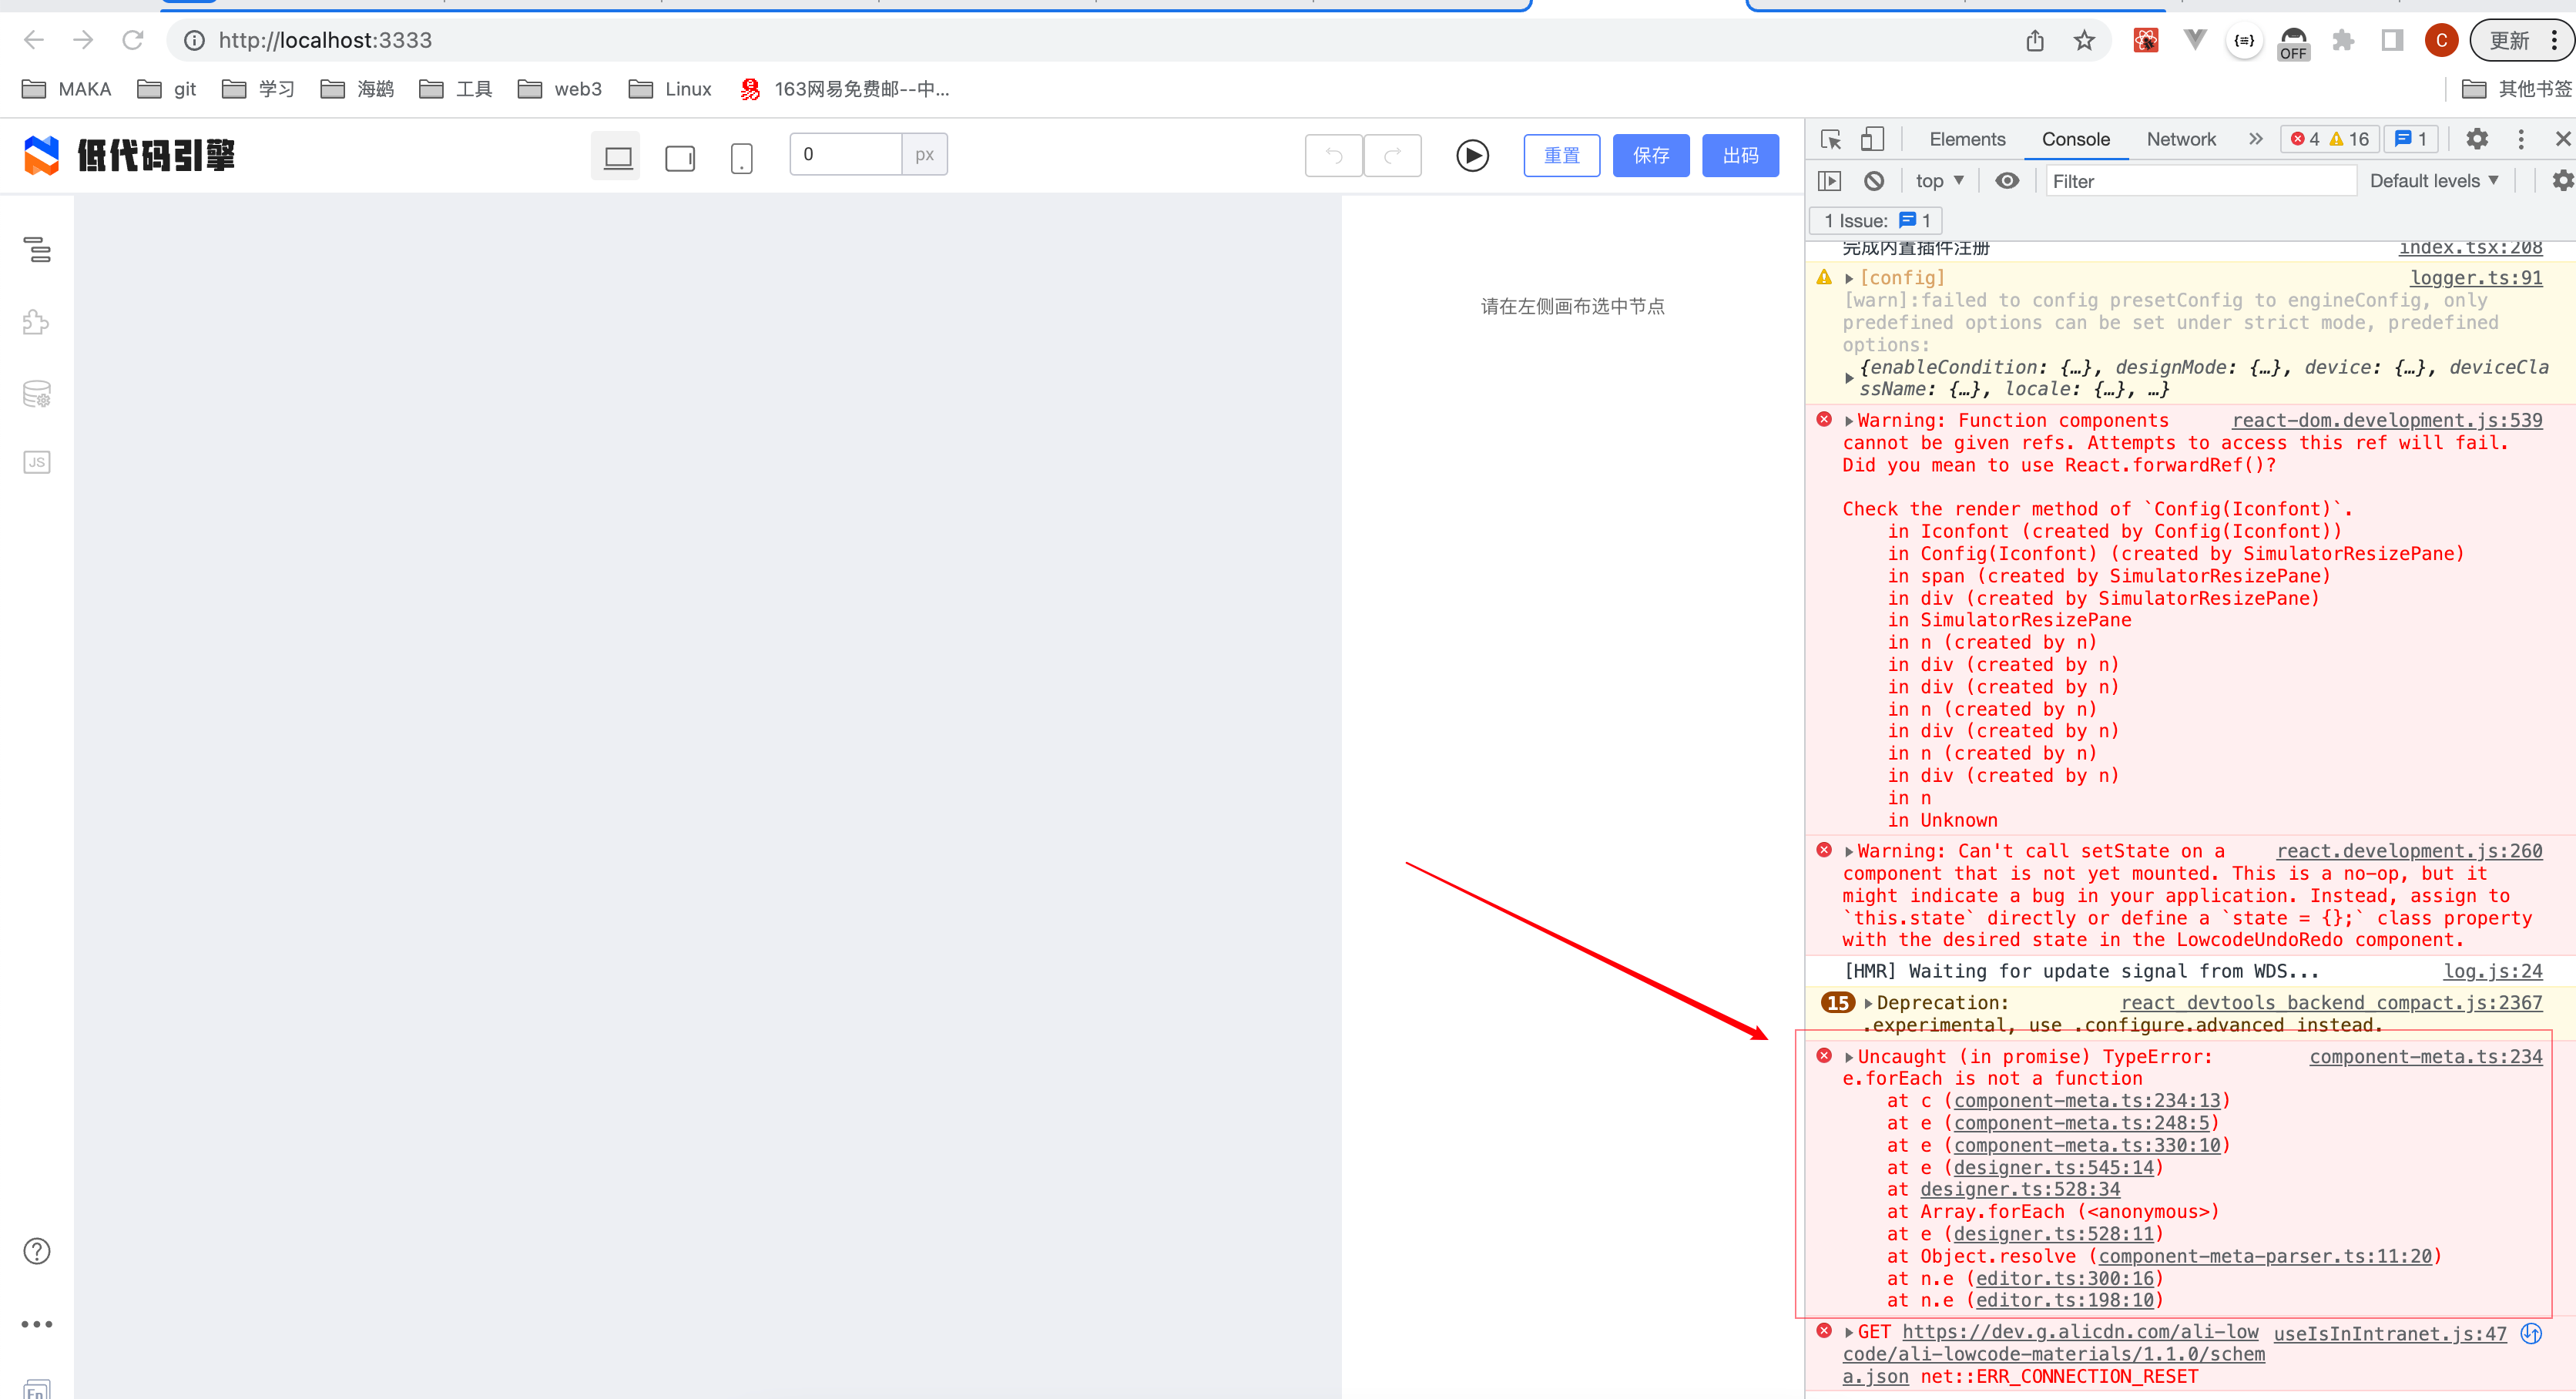Image resolution: width=2576 pixels, height=1399 pixels.
Task: Open the 'Default levels' dropdown
Action: [2434, 181]
